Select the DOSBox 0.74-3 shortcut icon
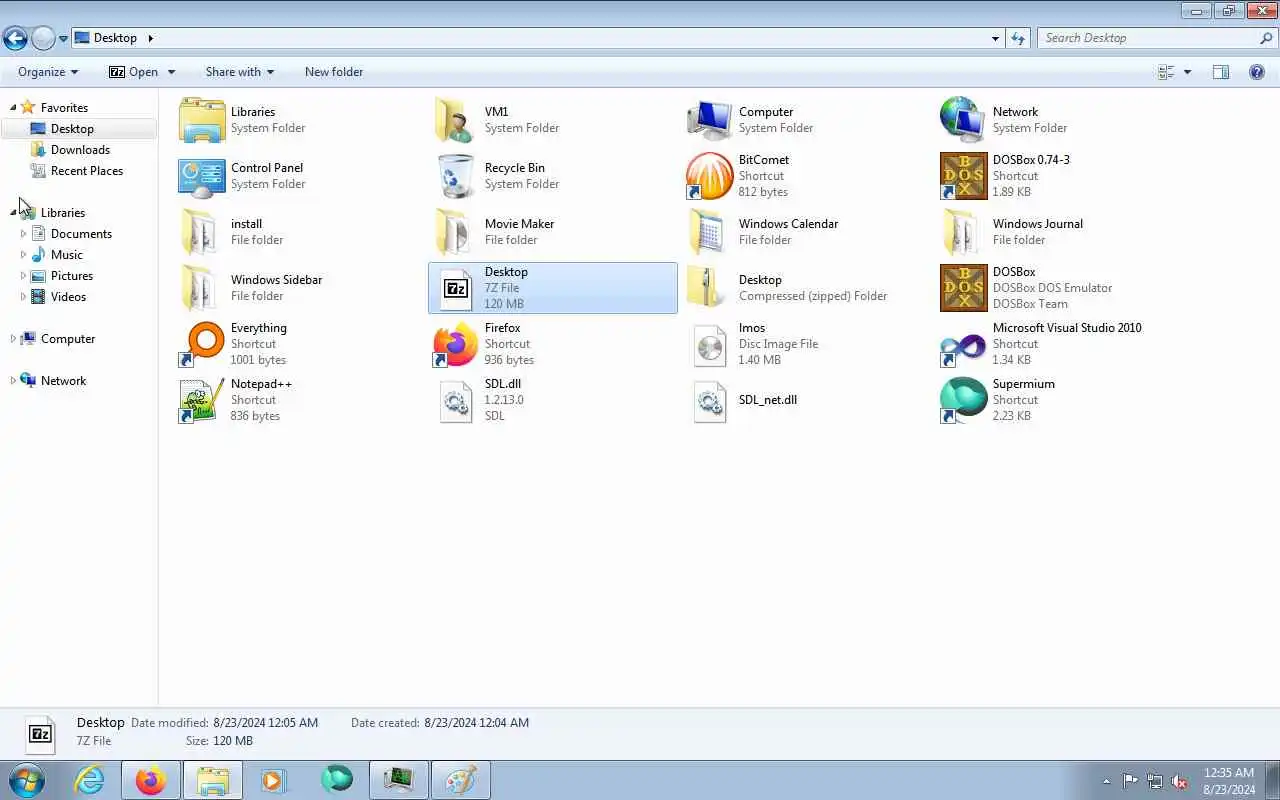Viewport: 1280px width, 800px height. coord(963,176)
